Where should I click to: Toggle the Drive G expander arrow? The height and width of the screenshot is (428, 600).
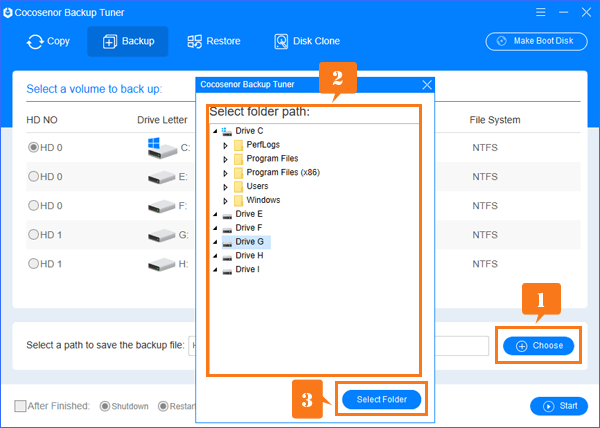215,242
